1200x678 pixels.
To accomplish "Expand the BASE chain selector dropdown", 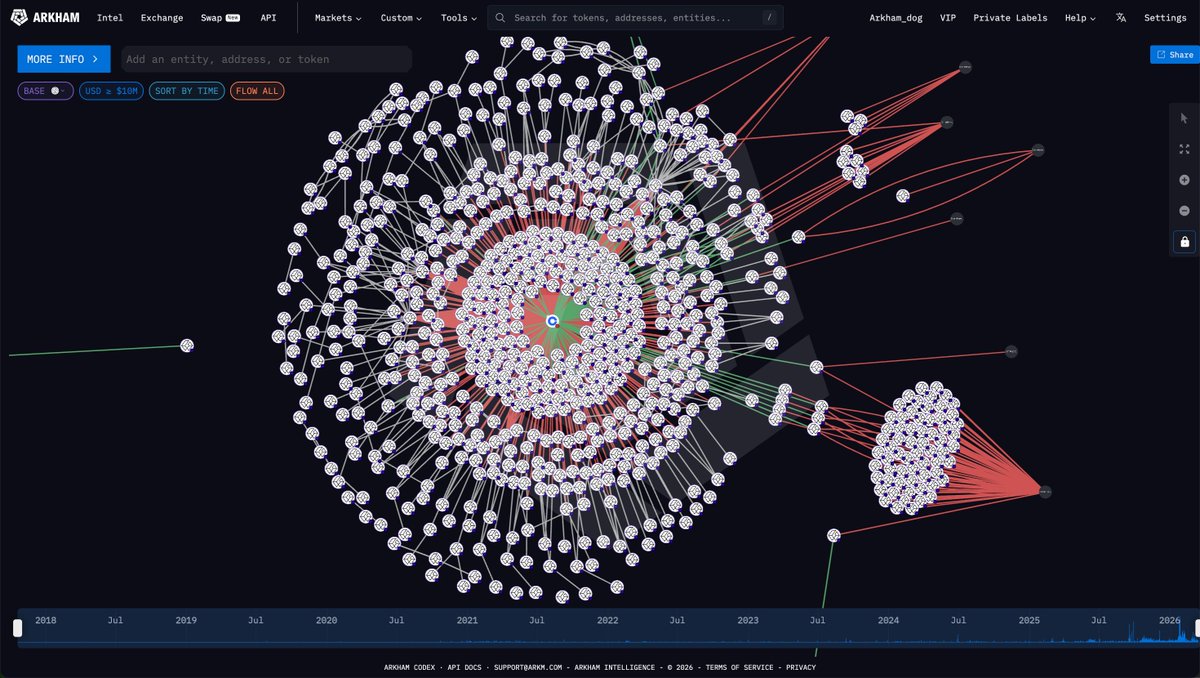I will click(45, 91).
